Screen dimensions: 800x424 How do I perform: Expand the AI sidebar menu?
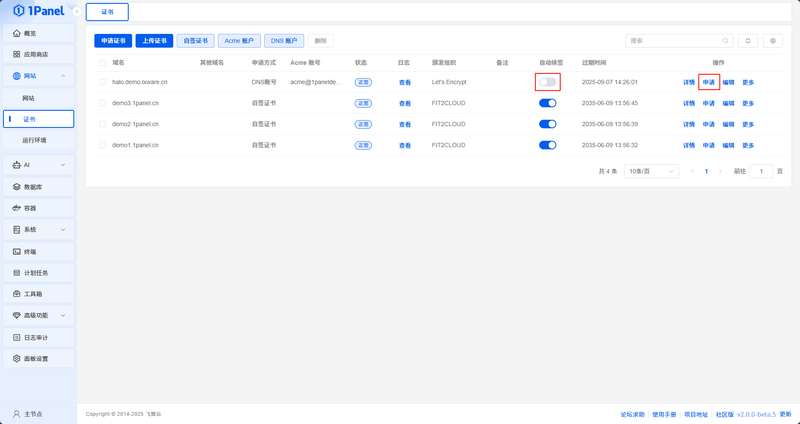[38, 165]
